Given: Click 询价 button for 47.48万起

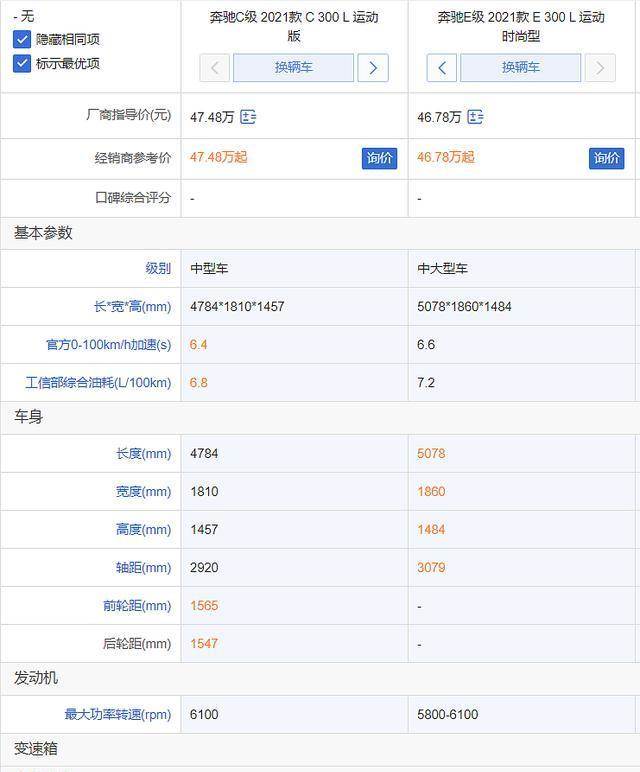Looking at the screenshot, I should [x=379, y=158].
